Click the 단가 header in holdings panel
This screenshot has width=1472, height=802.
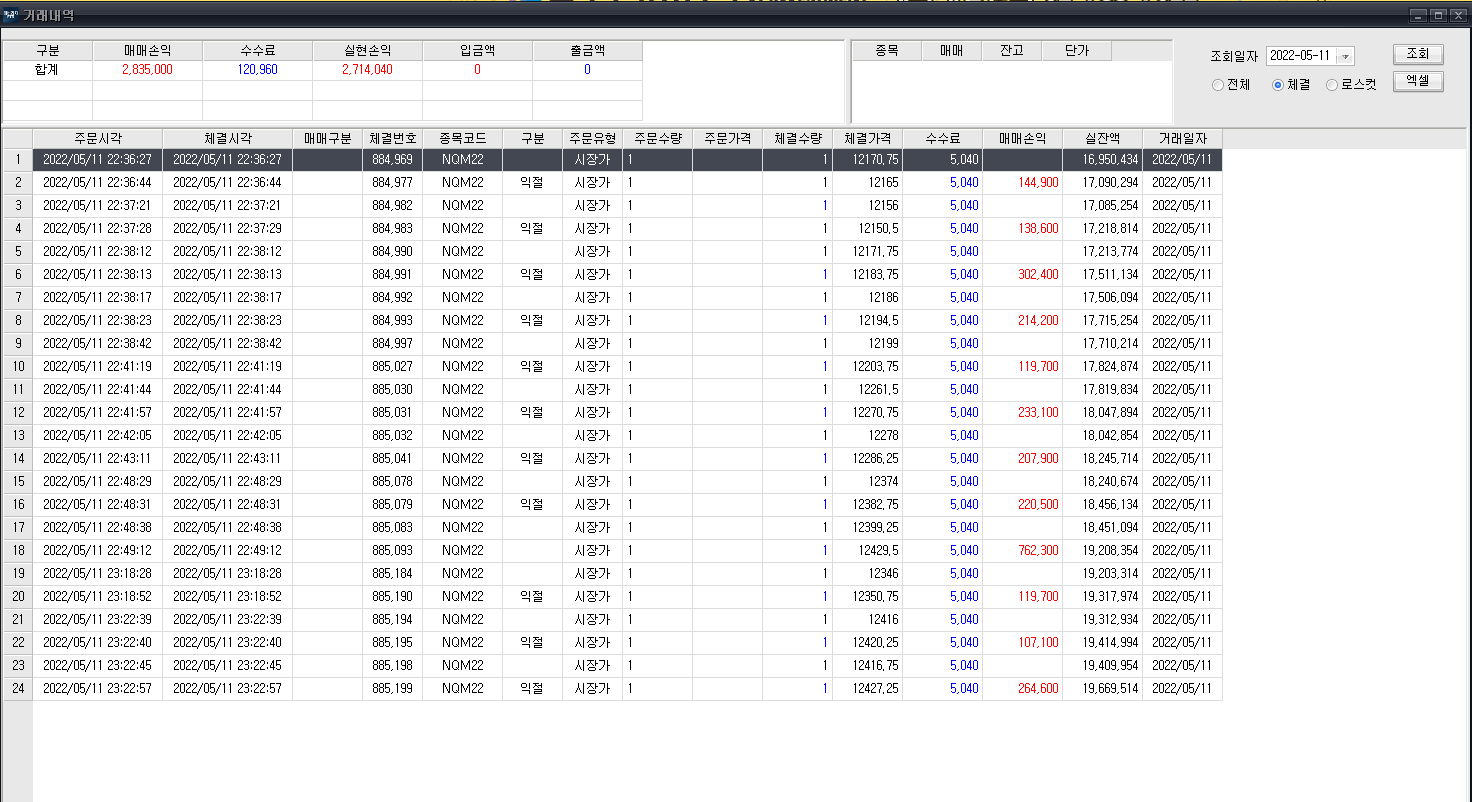point(1076,51)
